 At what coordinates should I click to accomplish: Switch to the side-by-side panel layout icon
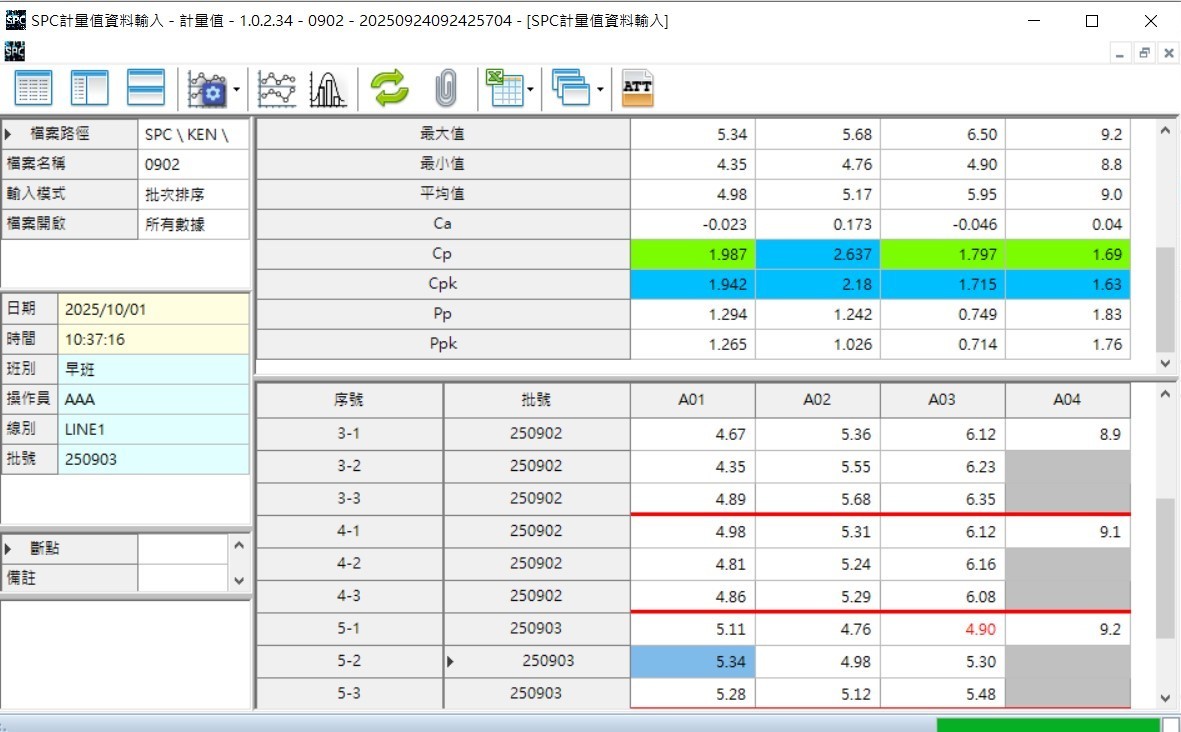[x=89, y=88]
